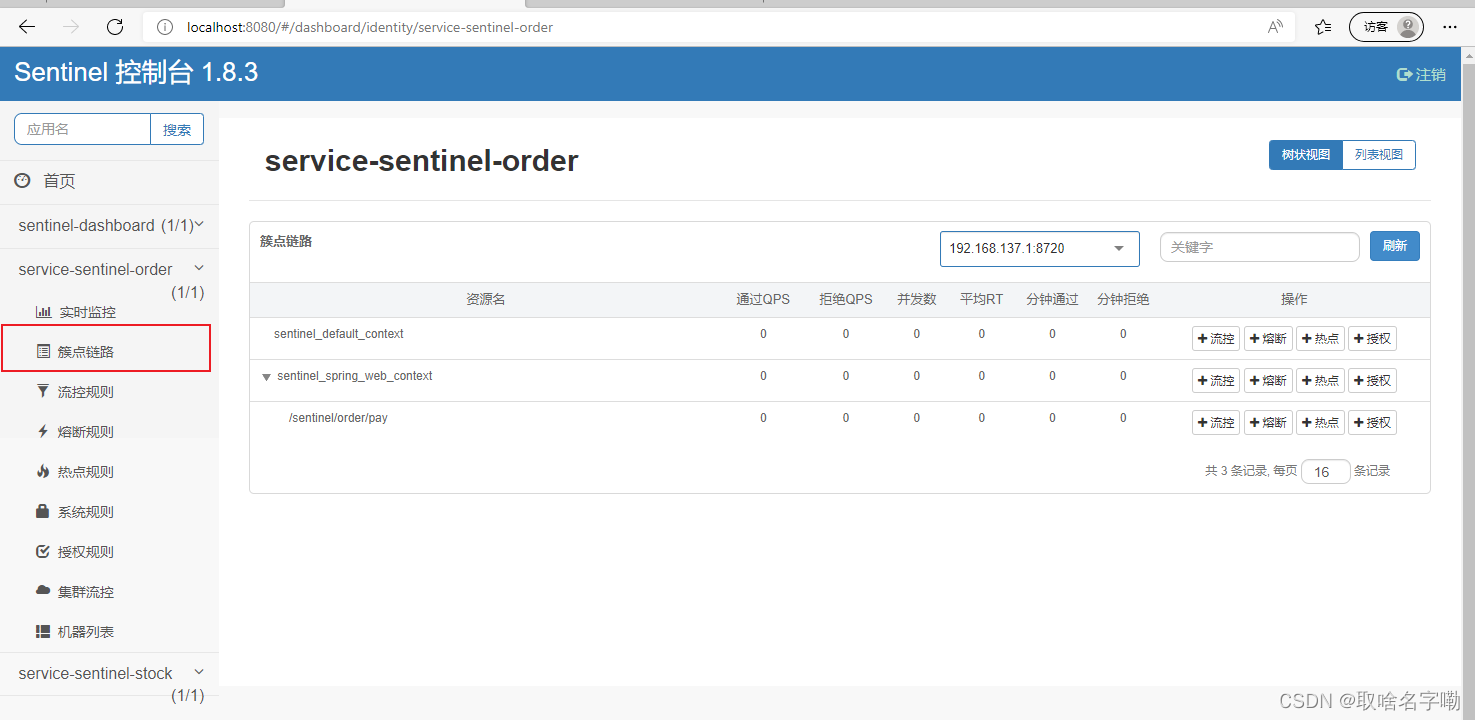Switch to 列表视图 view
This screenshot has height=720, width=1475.
point(1379,155)
